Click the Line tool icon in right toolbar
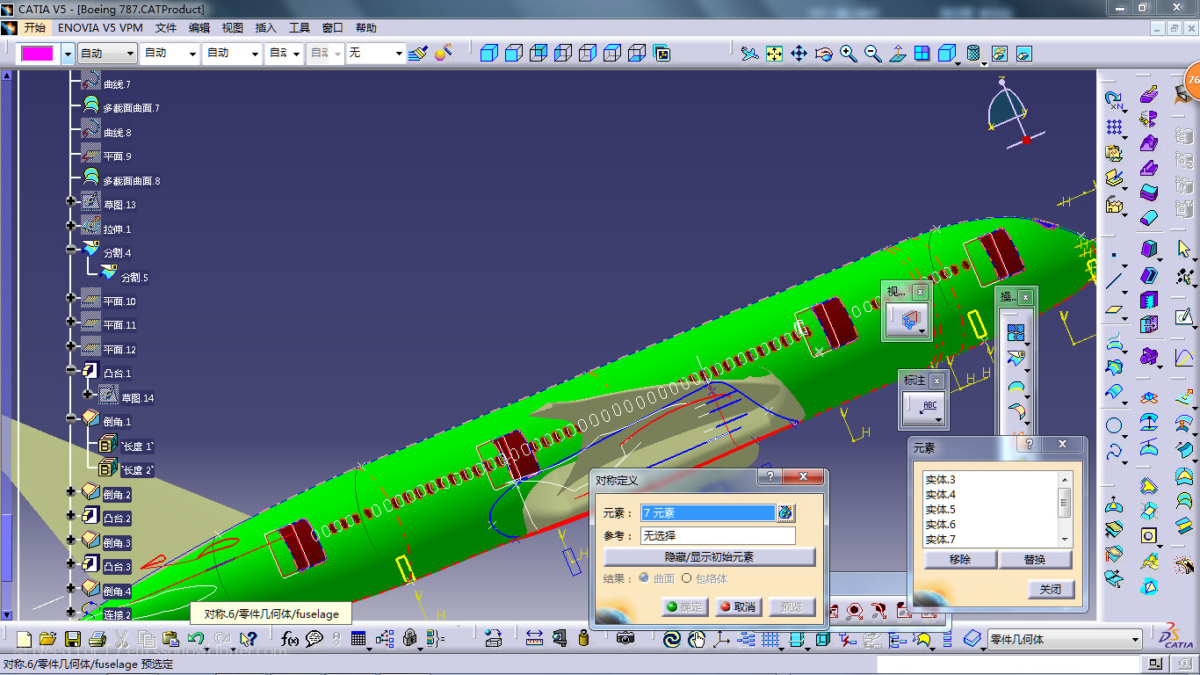The width and height of the screenshot is (1200, 675). (x=1114, y=281)
